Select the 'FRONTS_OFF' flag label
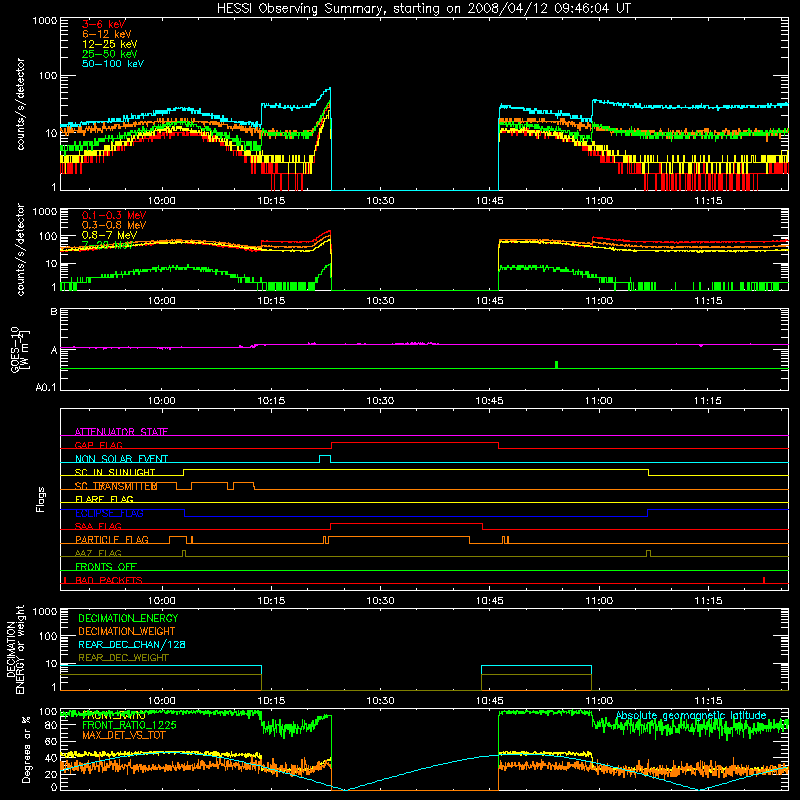Screen dimensions: 800x800 [x=106, y=566]
